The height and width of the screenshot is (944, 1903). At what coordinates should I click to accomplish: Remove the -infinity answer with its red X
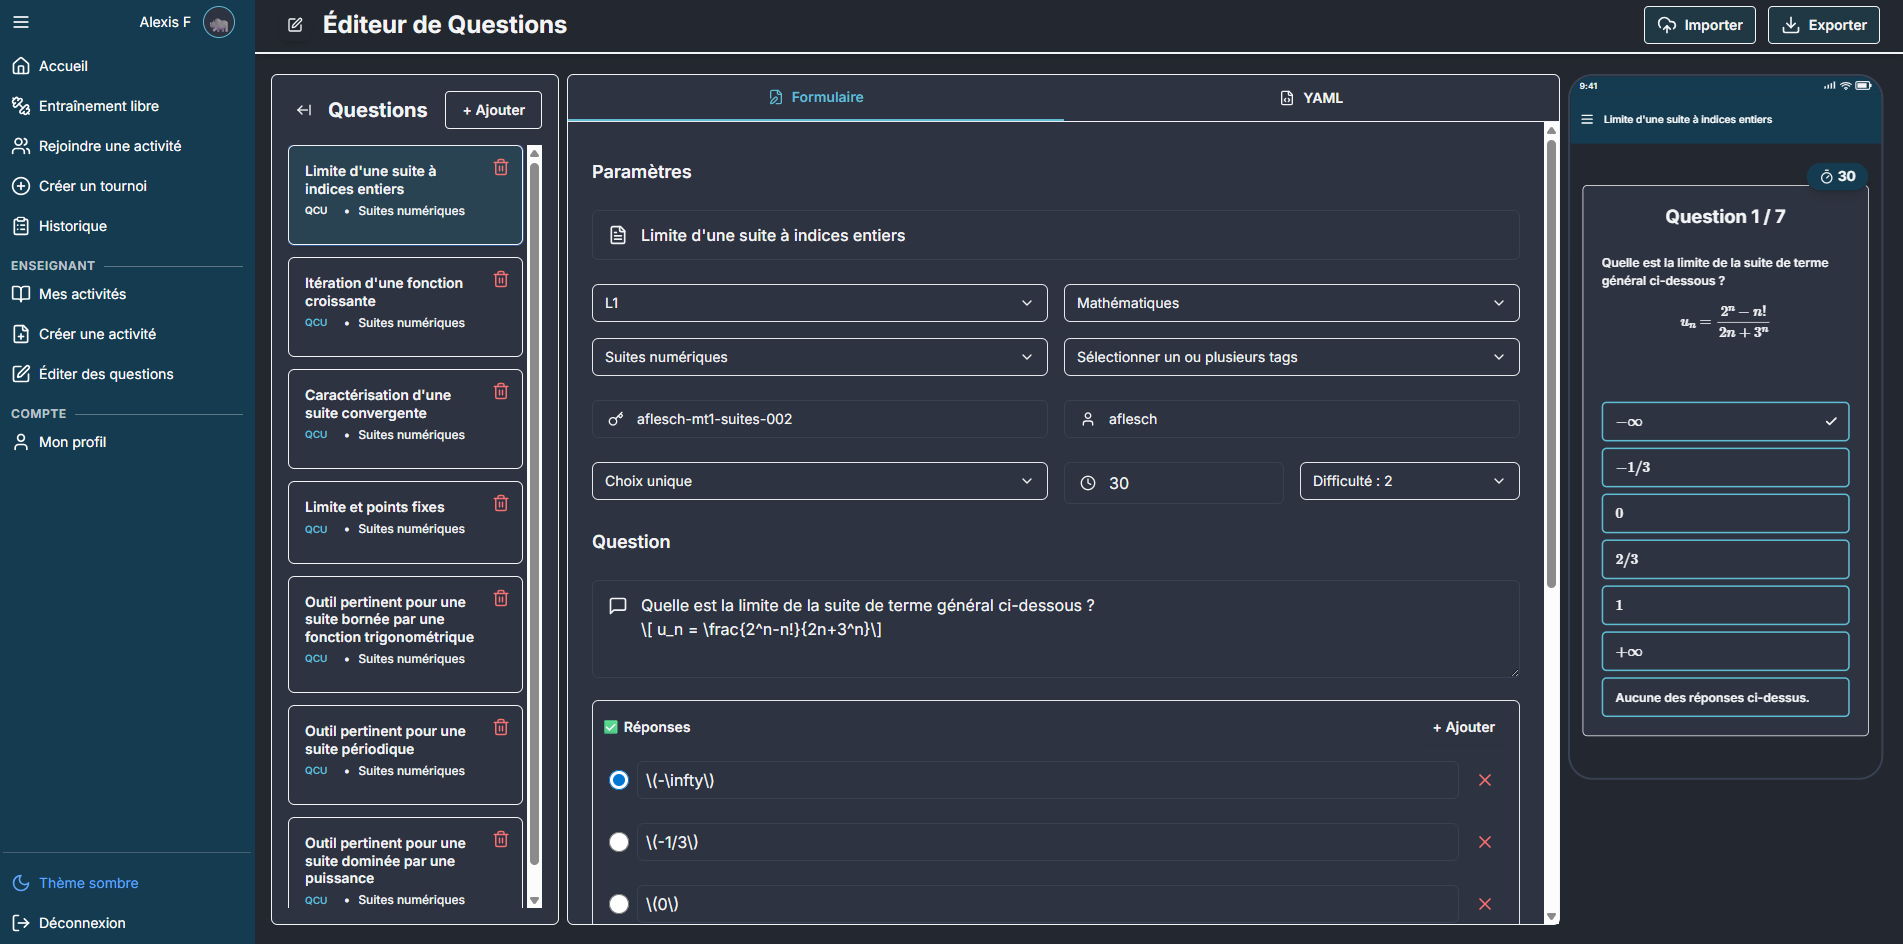tap(1485, 780)
